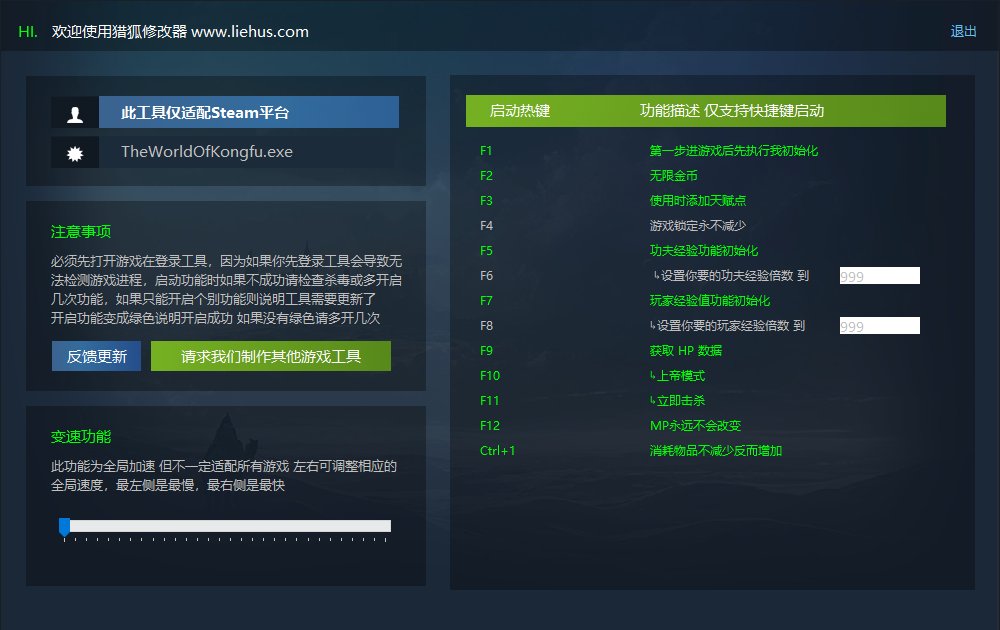Click the 获取 HP 数据 function
The height and width of the screenshot is (630, 1000).
coord(686,351)
